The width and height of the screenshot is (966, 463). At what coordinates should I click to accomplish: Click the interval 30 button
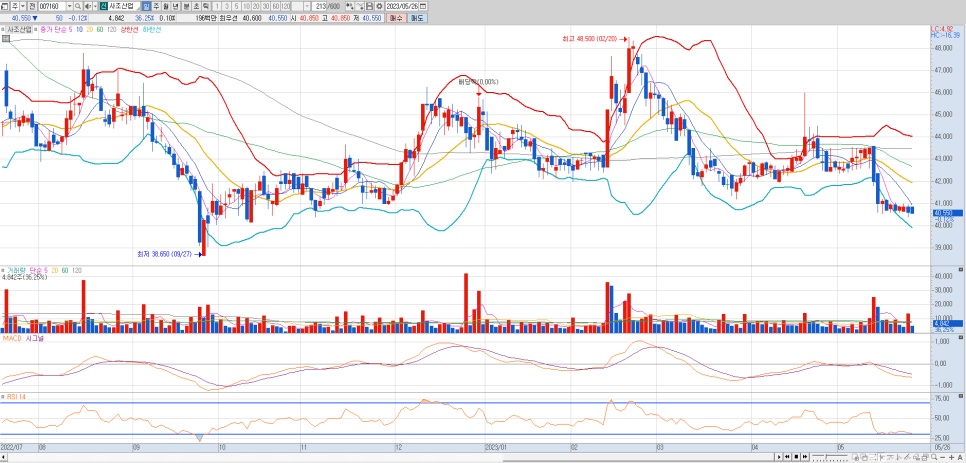(266, 6)
